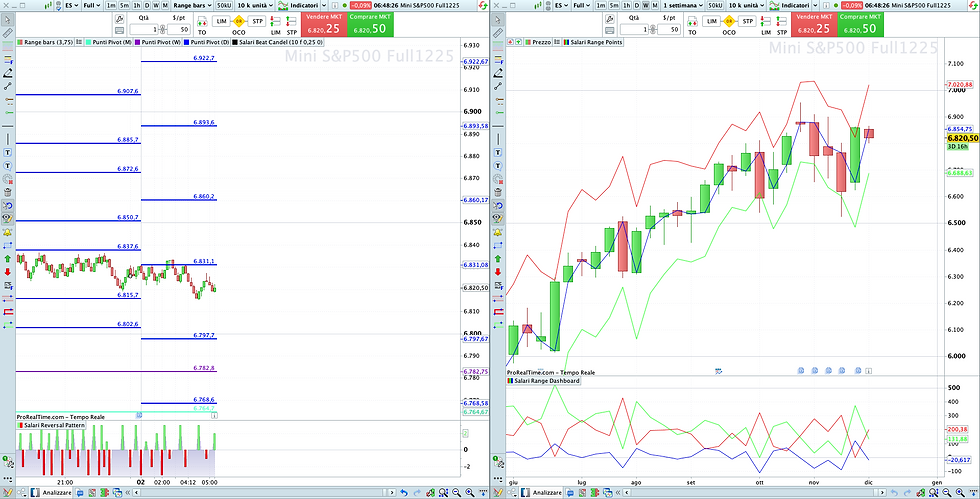The height and width of the screenshot is (499, 980).
Task: Click the wrench order settings icon, right chart
Action: [612, 19]
